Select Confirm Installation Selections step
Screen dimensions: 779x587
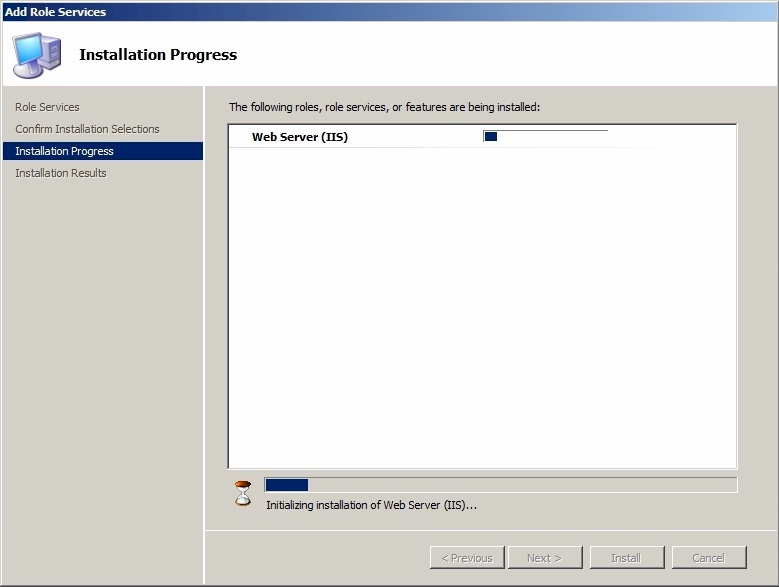[x=87, y=129]
